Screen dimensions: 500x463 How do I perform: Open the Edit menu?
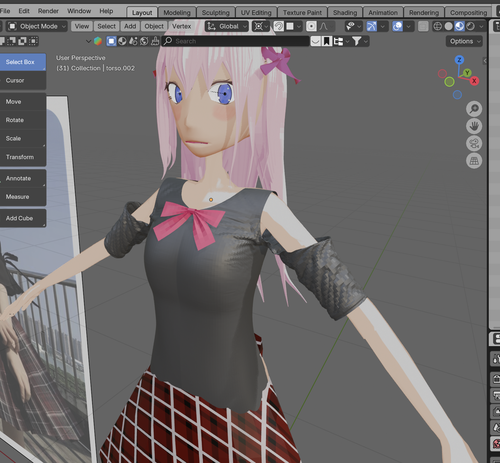[x=24, y=11]
